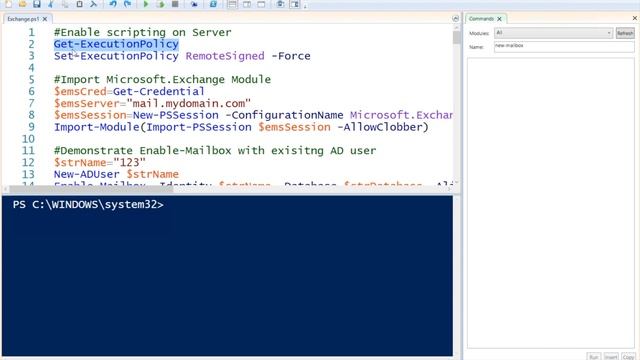
Task: Select the Commands add-on tab
Action: pyautogui.click(x=481, y=19)
